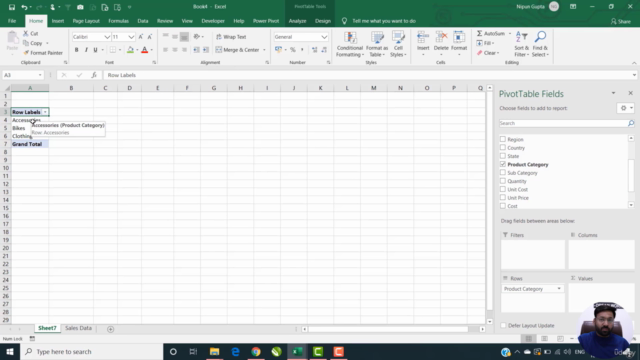
Task: Add a new sheet with plus icon
Action: pos(110,329)
